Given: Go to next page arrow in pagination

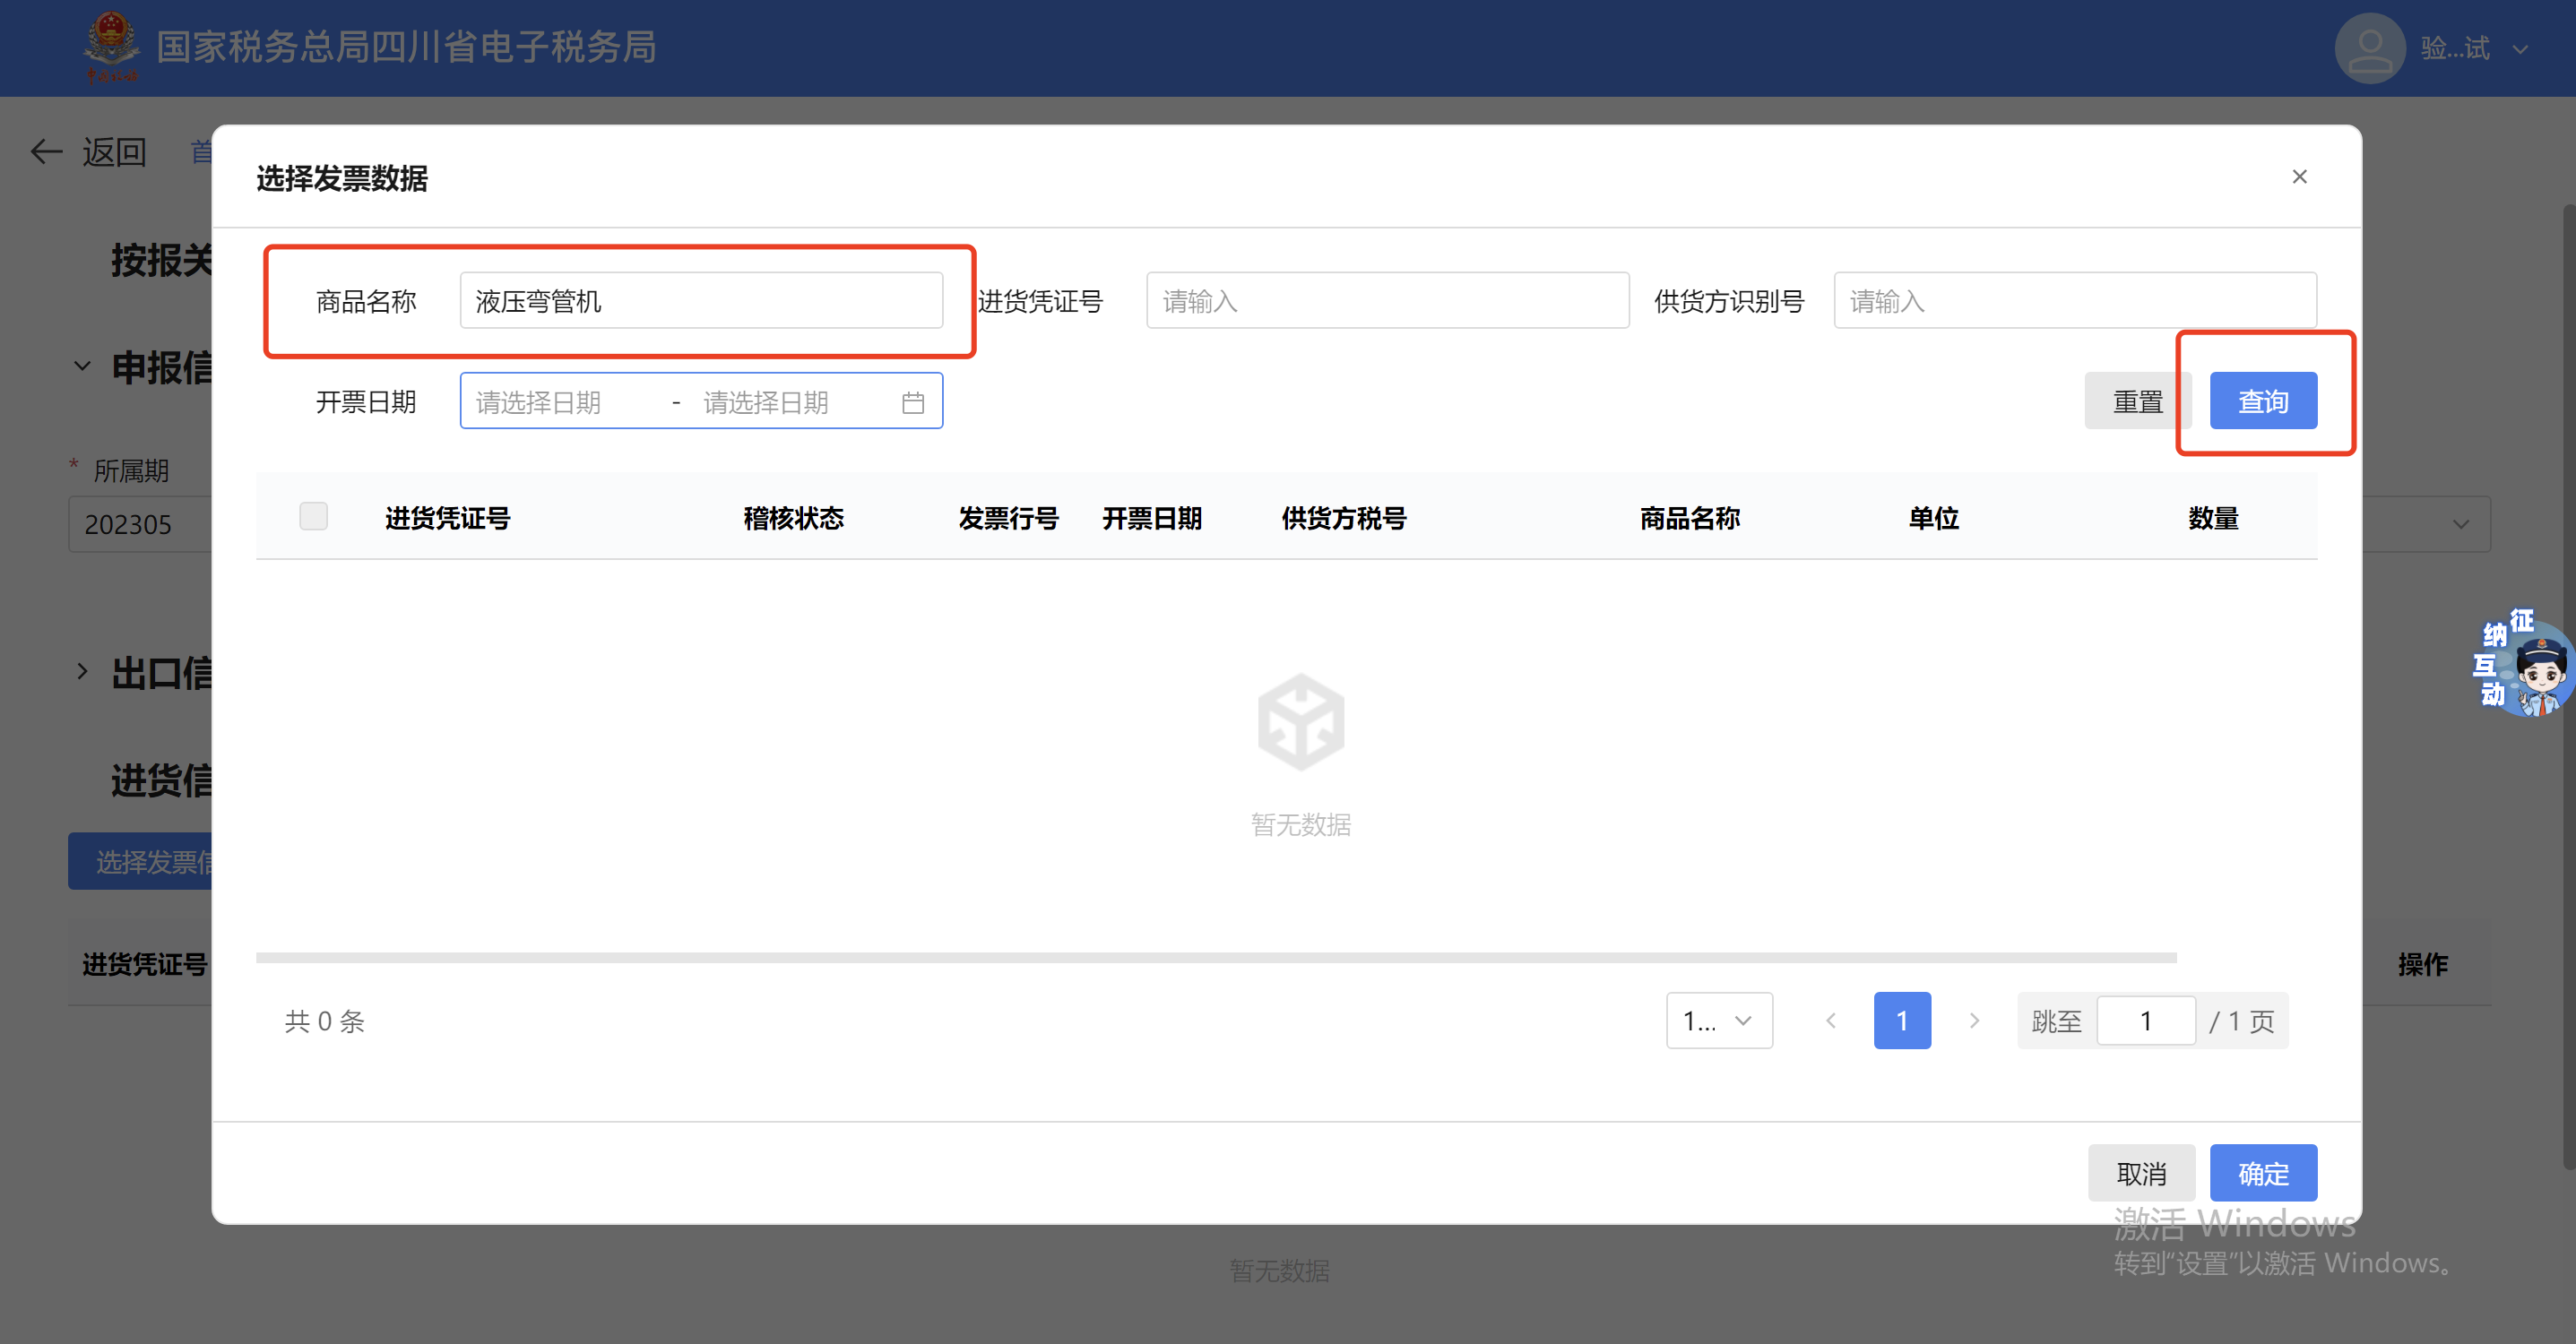Looking at the screenshot, I should (1974, 1020).
